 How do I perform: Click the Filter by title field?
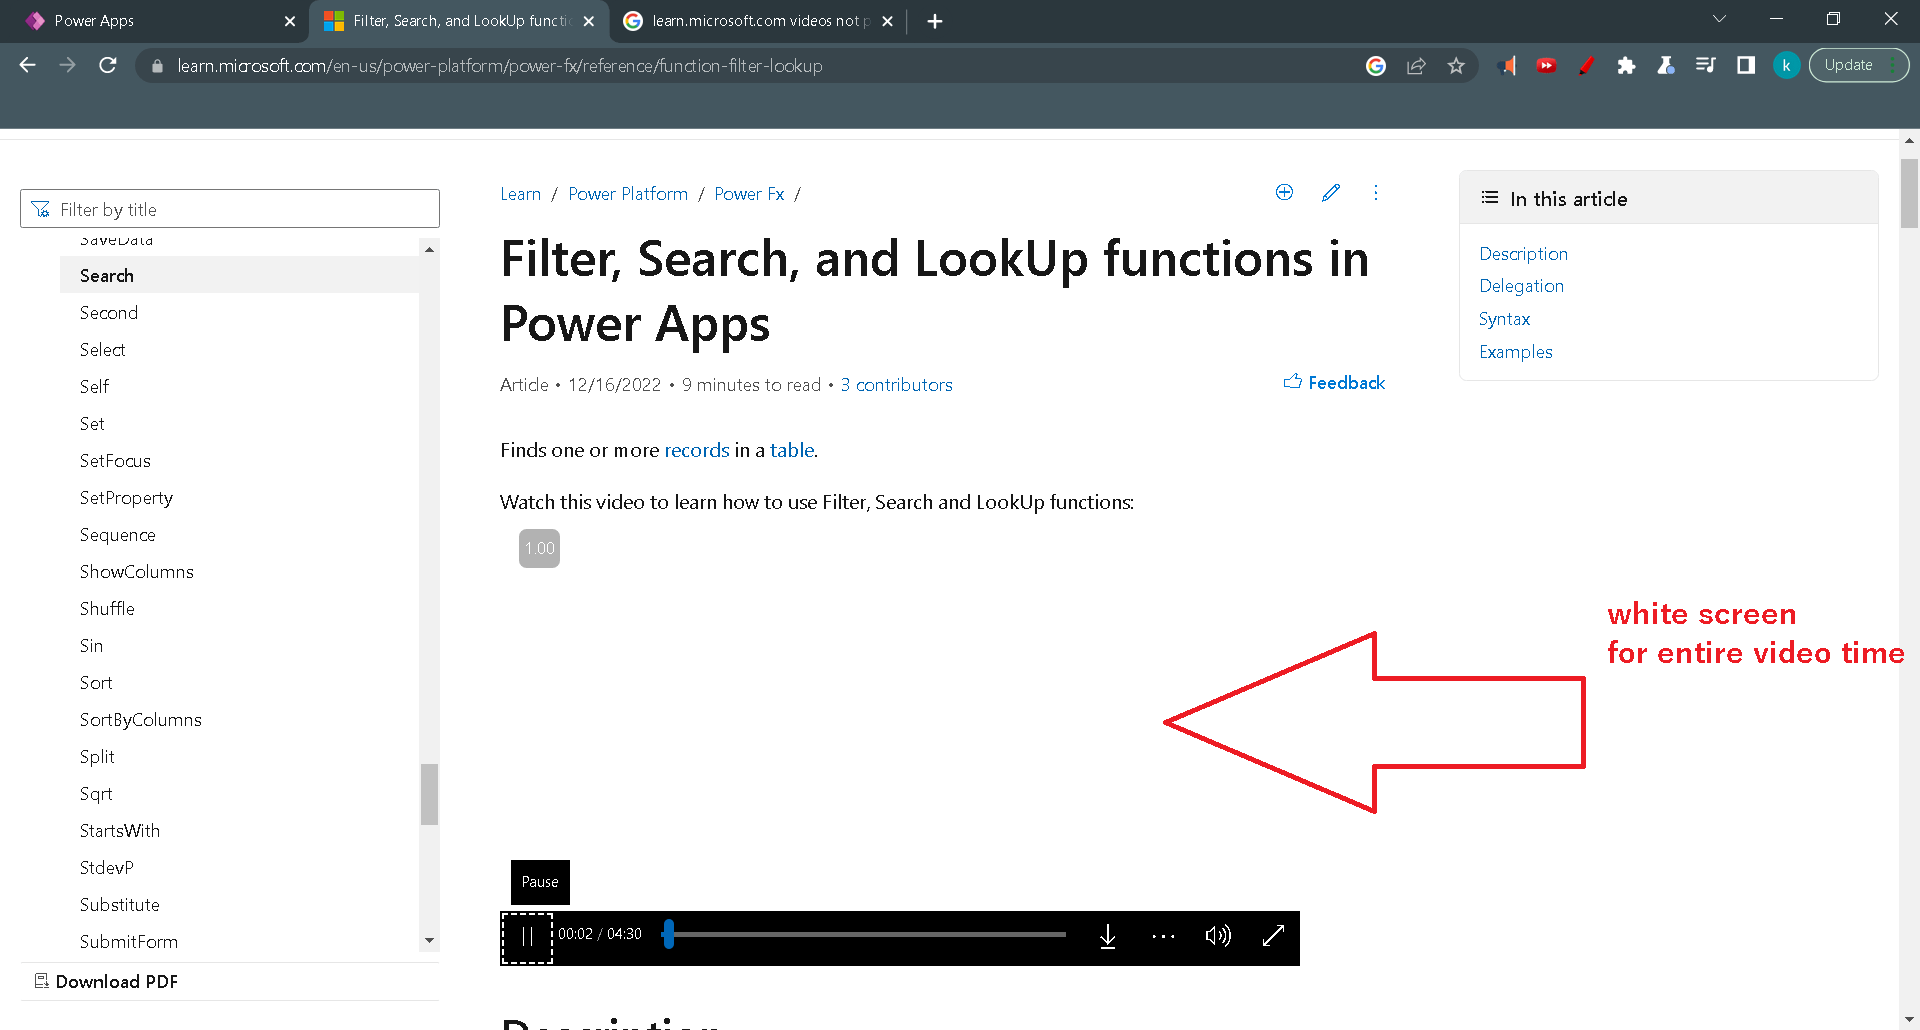(x=230, y=209)
